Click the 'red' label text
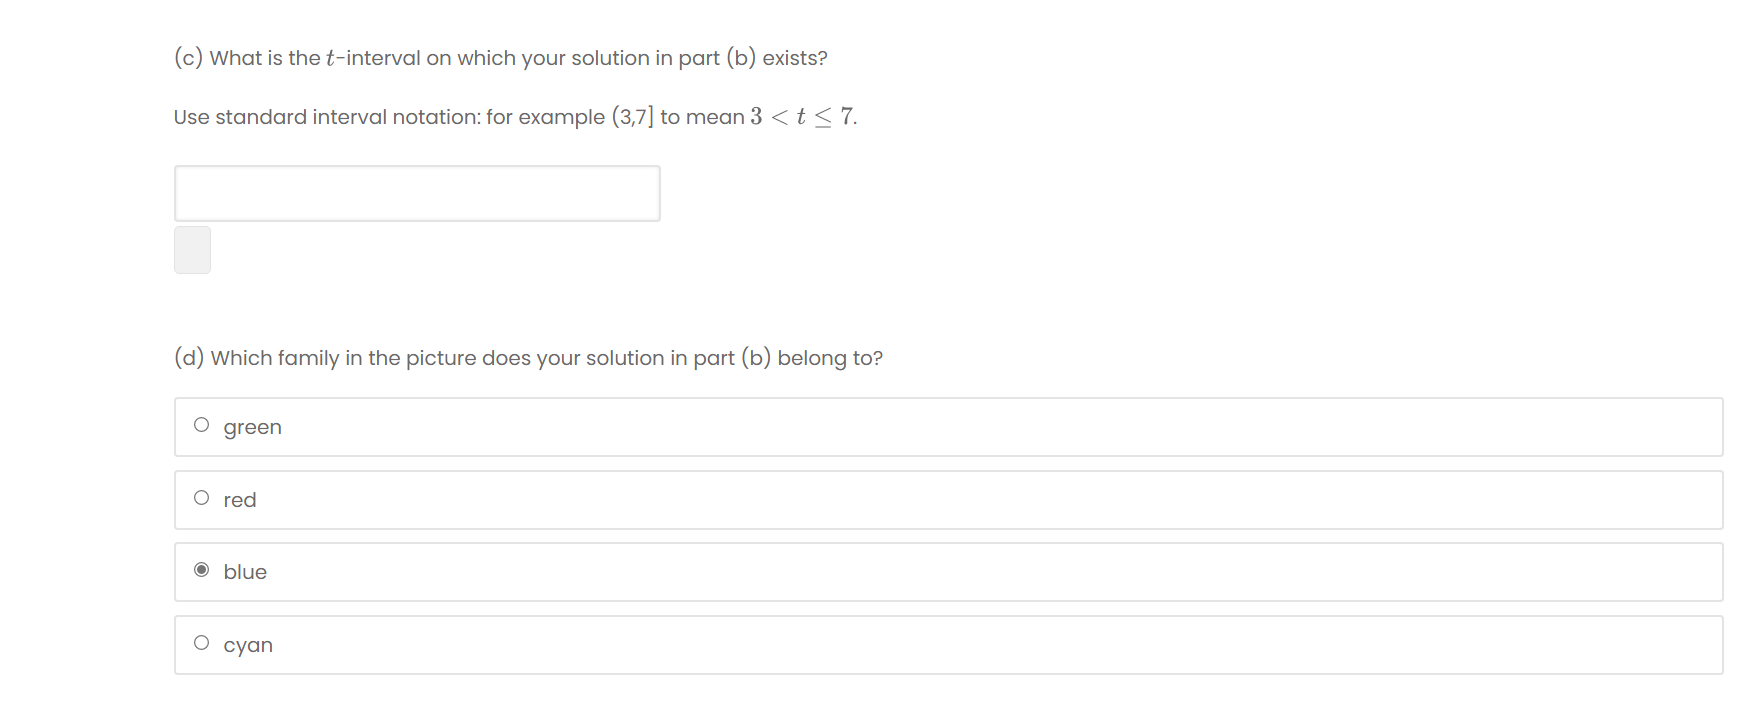 click(x=239, y=500)
